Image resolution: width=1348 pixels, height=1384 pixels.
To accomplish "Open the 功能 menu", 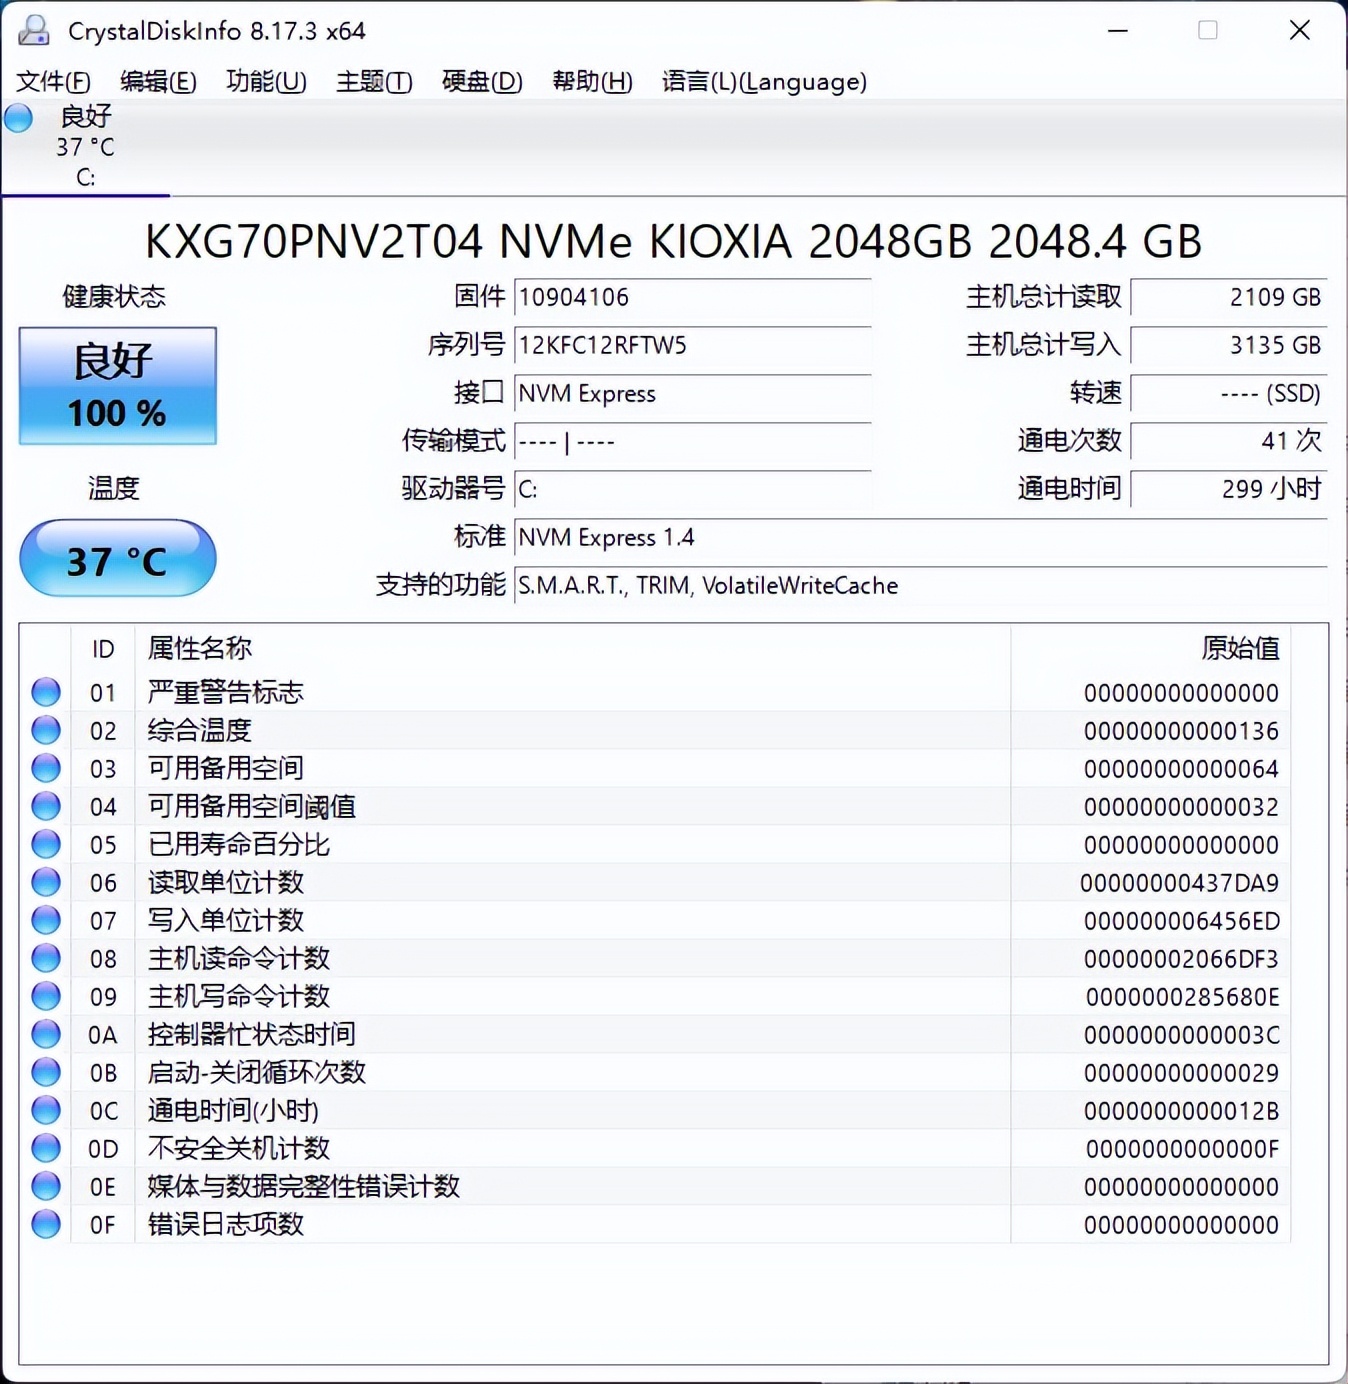I will coord(264,82).
